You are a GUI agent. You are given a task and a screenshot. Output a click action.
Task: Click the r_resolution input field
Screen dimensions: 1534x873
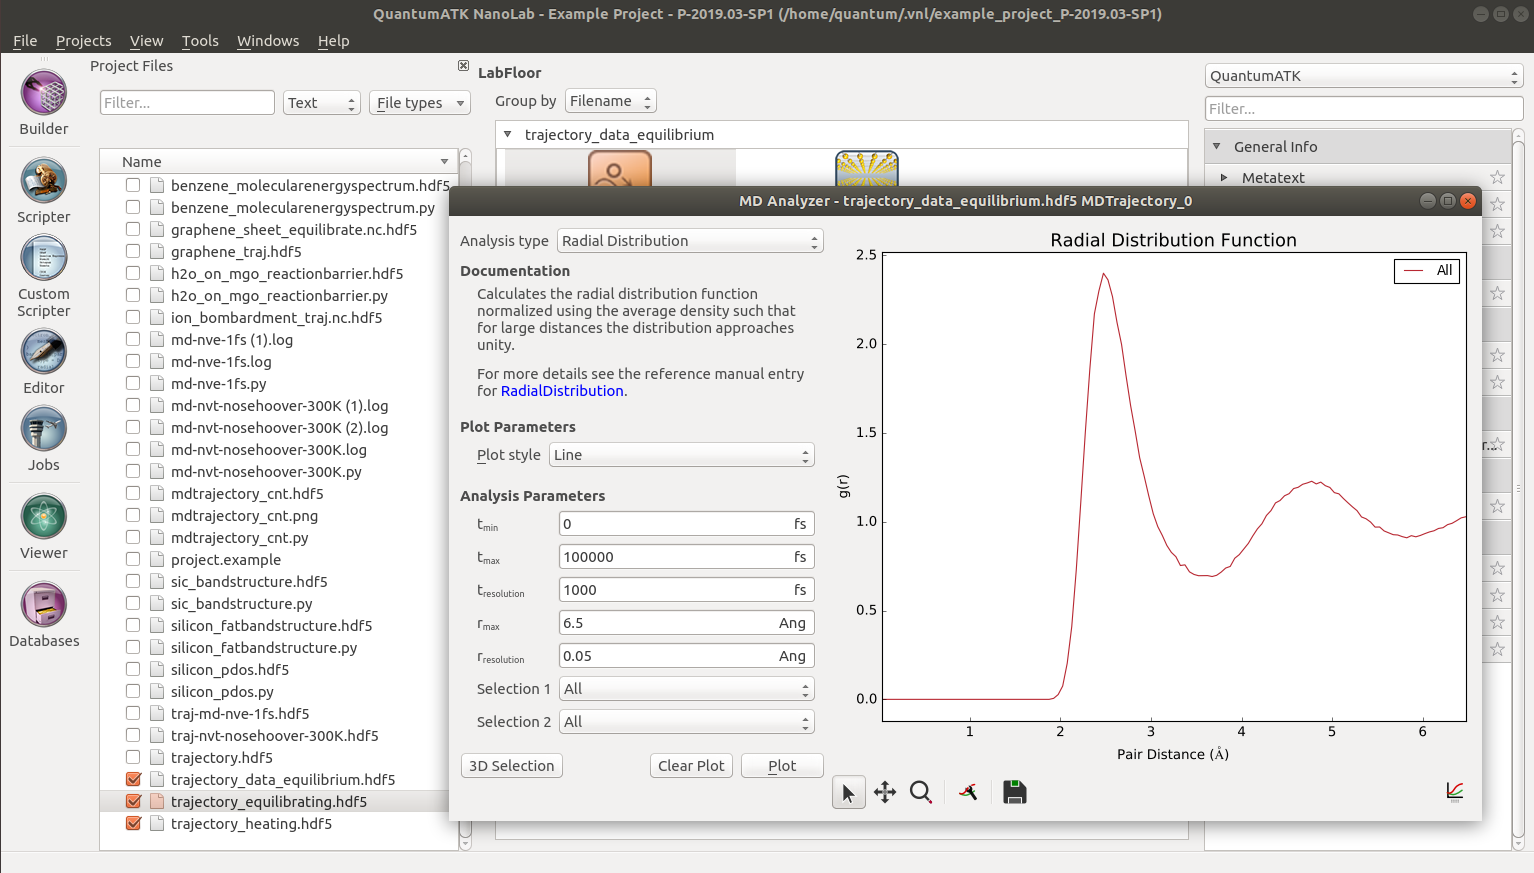click(x=687, y=656)
